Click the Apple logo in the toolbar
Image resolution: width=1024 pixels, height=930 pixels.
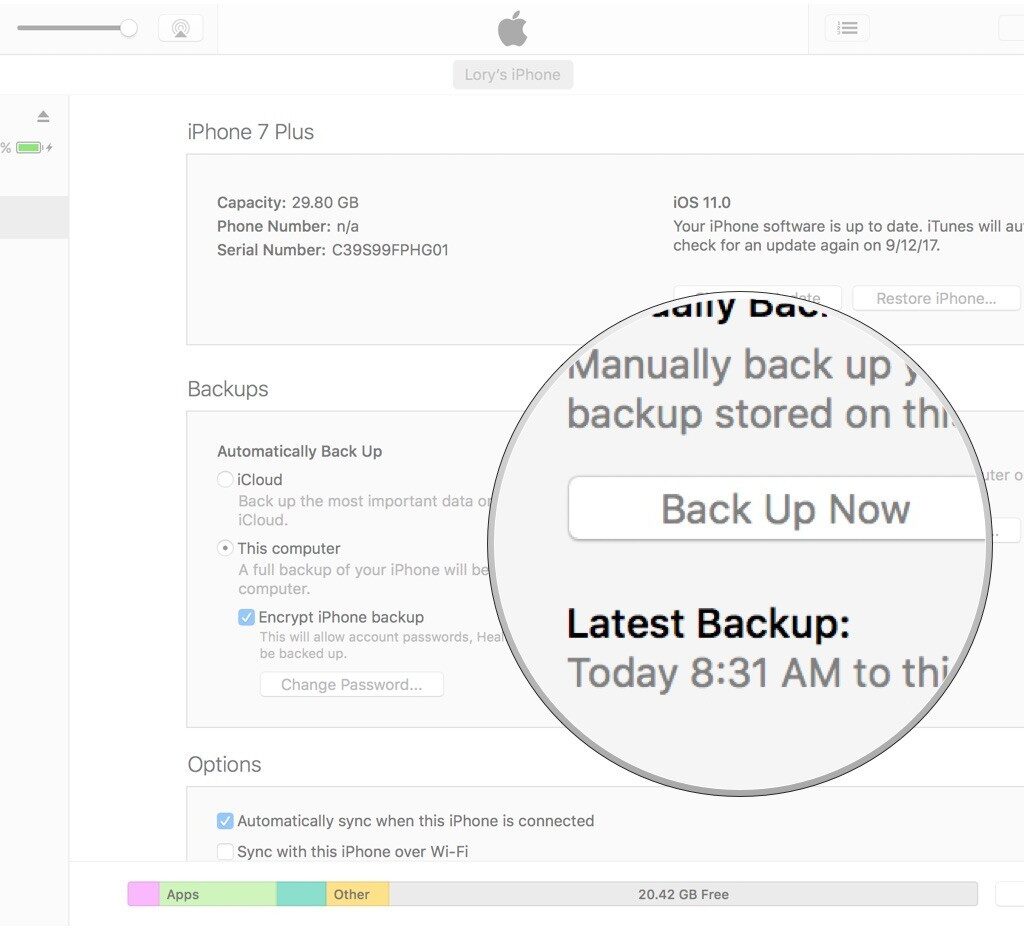[x=512, y=29]
